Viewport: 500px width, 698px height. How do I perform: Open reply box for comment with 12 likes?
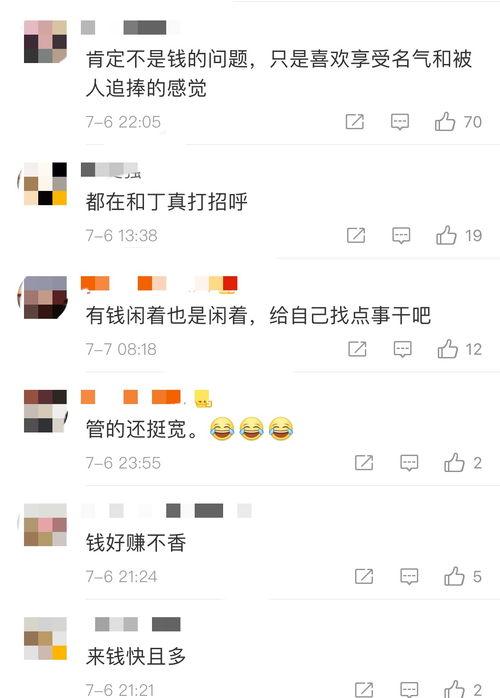402,349
